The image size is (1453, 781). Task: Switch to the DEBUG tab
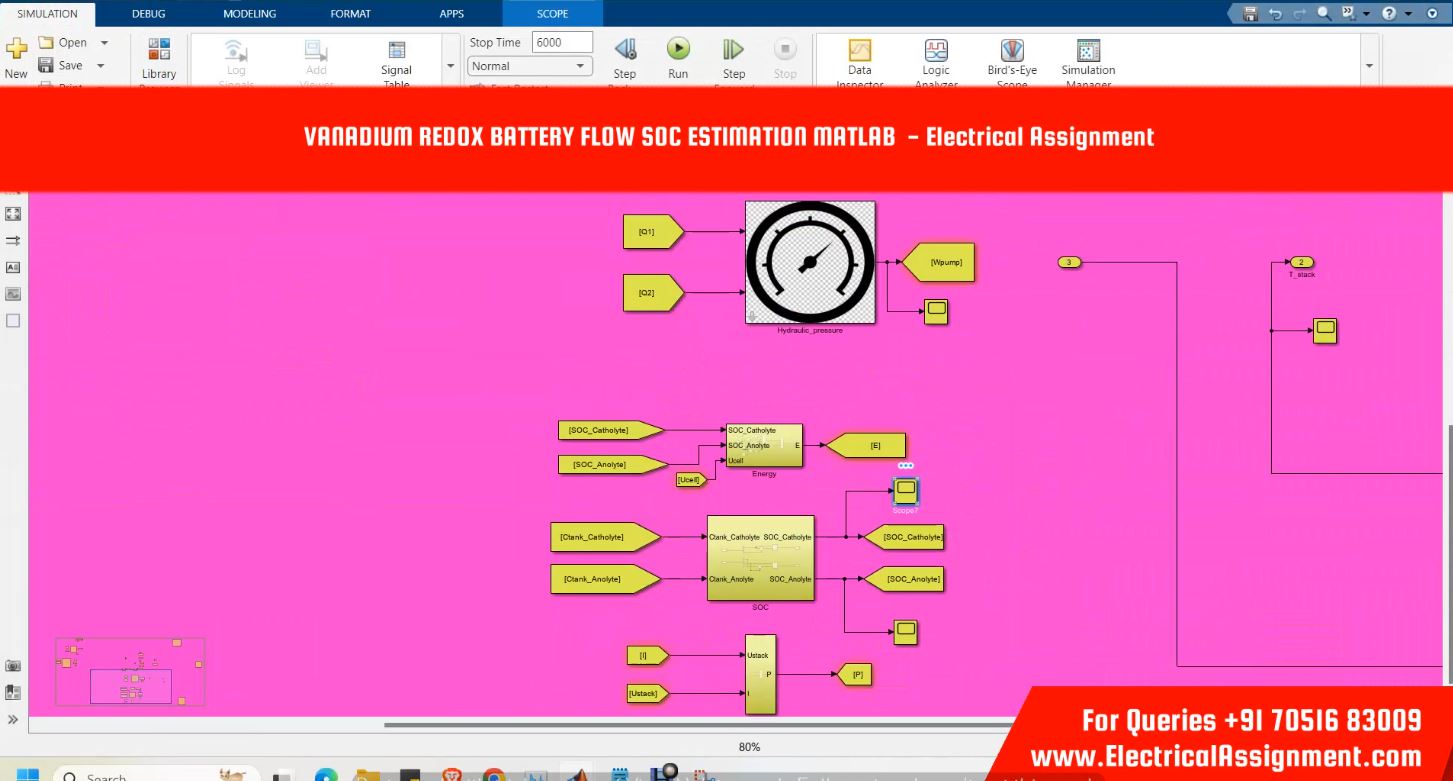149,14
